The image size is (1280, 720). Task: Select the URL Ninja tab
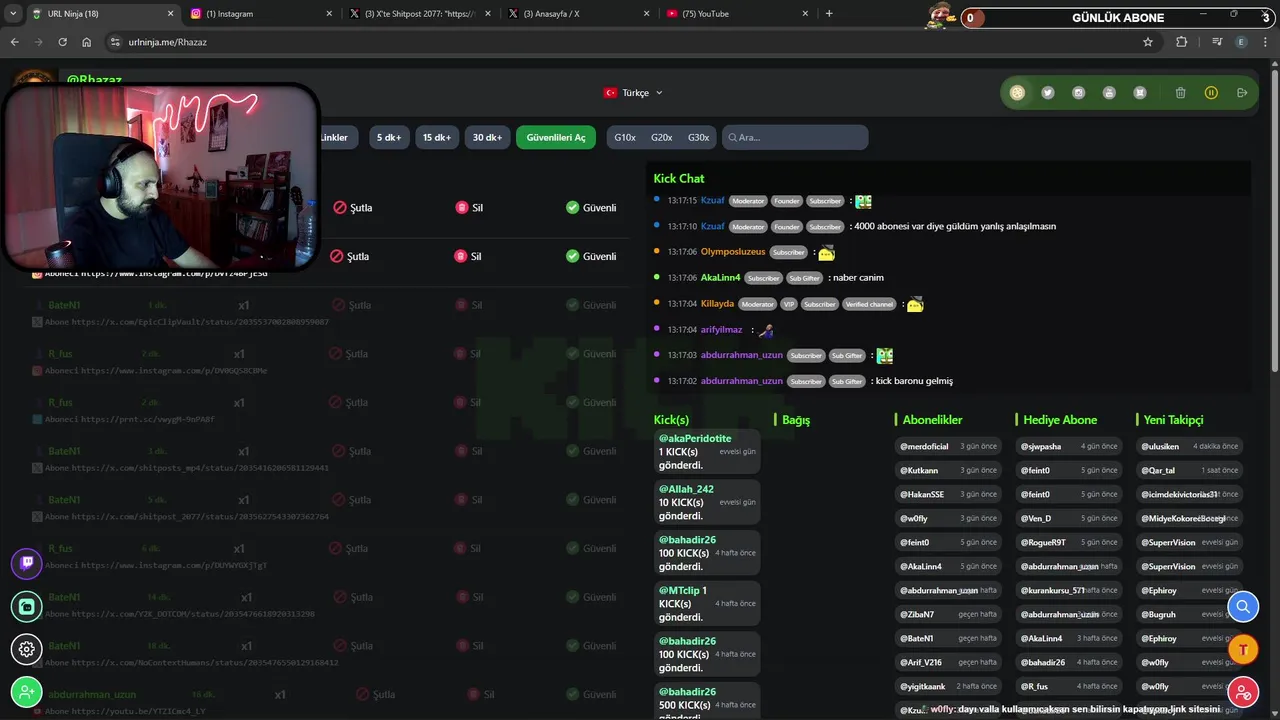pos(103,14)
